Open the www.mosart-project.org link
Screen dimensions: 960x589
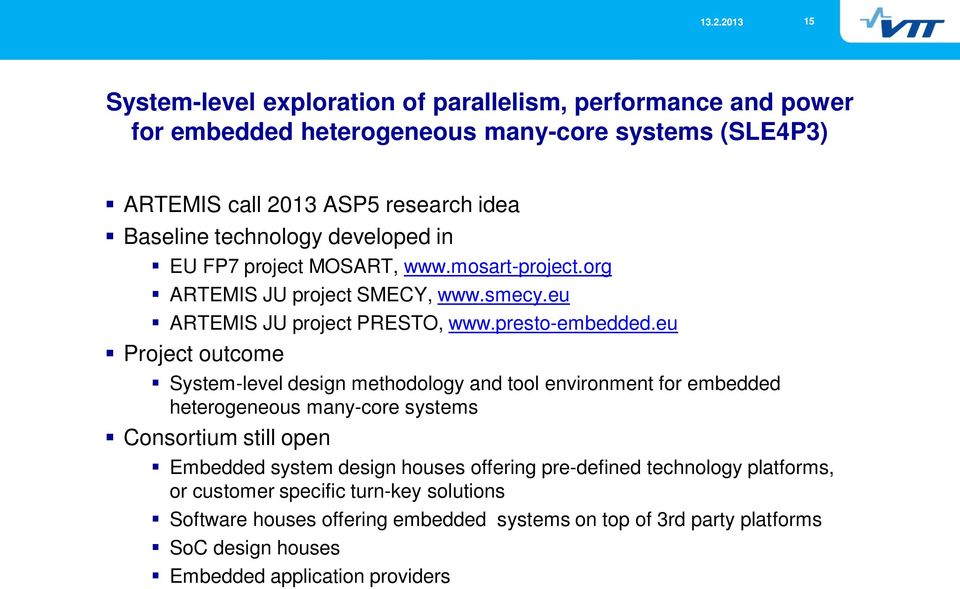click(508, 267)
